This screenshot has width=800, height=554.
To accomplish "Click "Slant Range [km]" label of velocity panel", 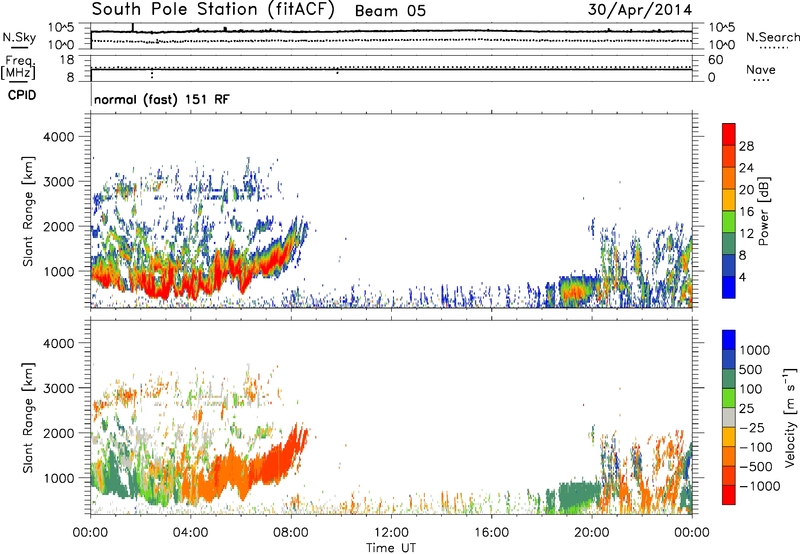I will (28, 417).
